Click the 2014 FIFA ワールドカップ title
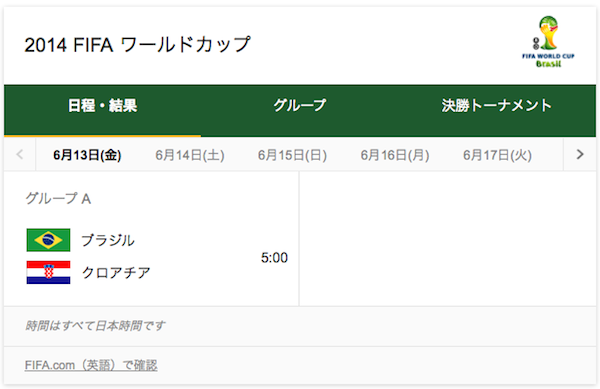The height and width of the screenshot is (389, 600). click(138, 44)
